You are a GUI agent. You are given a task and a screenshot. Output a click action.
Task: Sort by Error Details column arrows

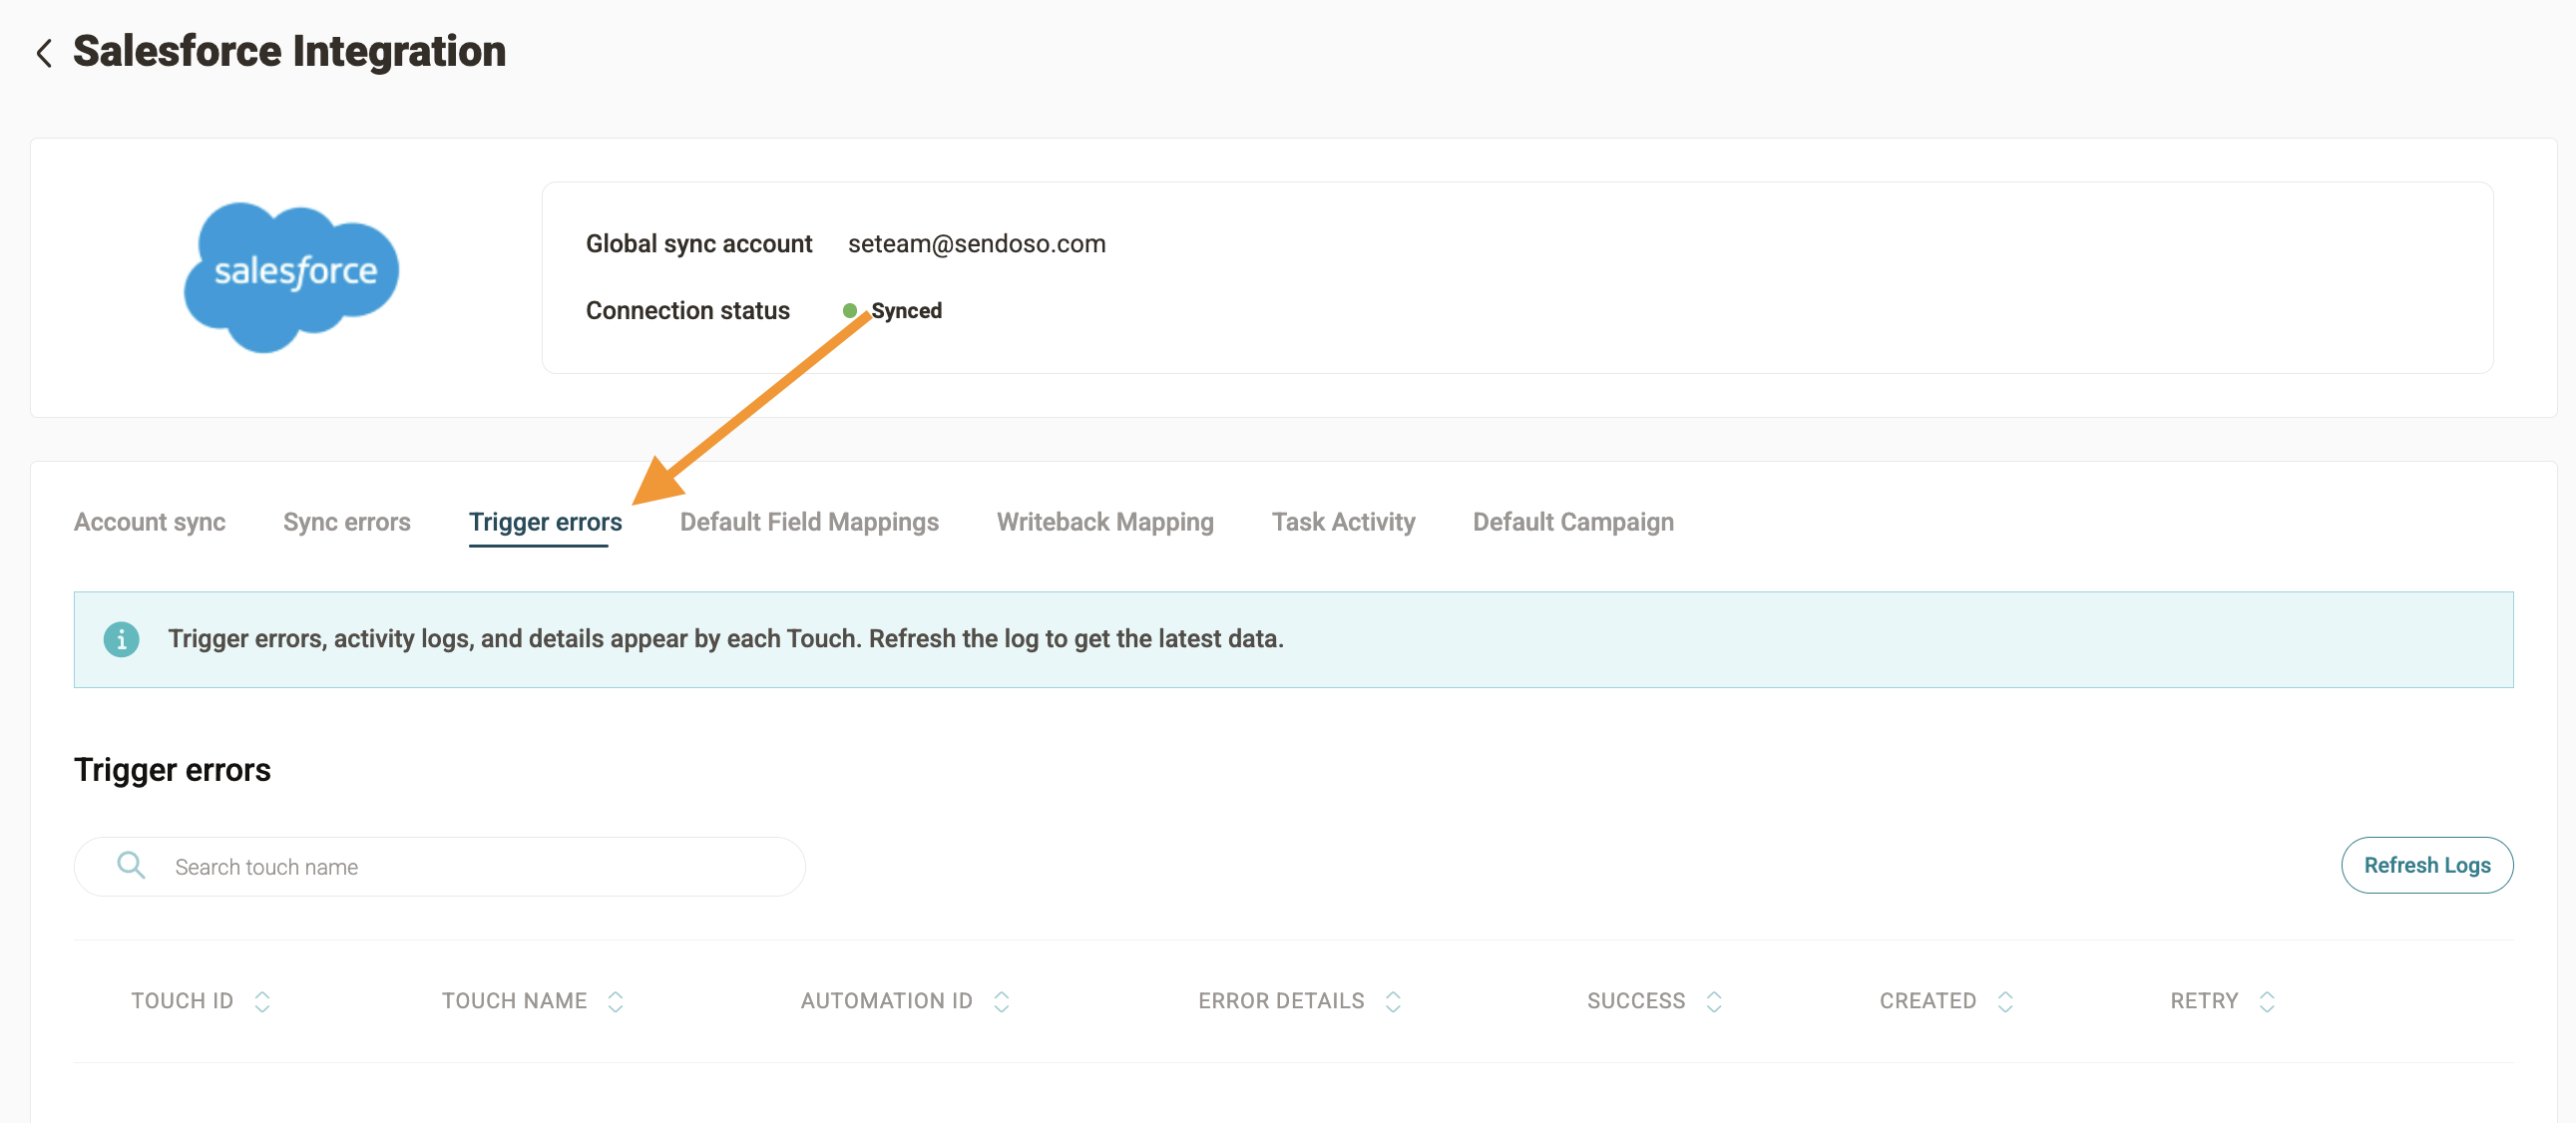point(1392,1001)
